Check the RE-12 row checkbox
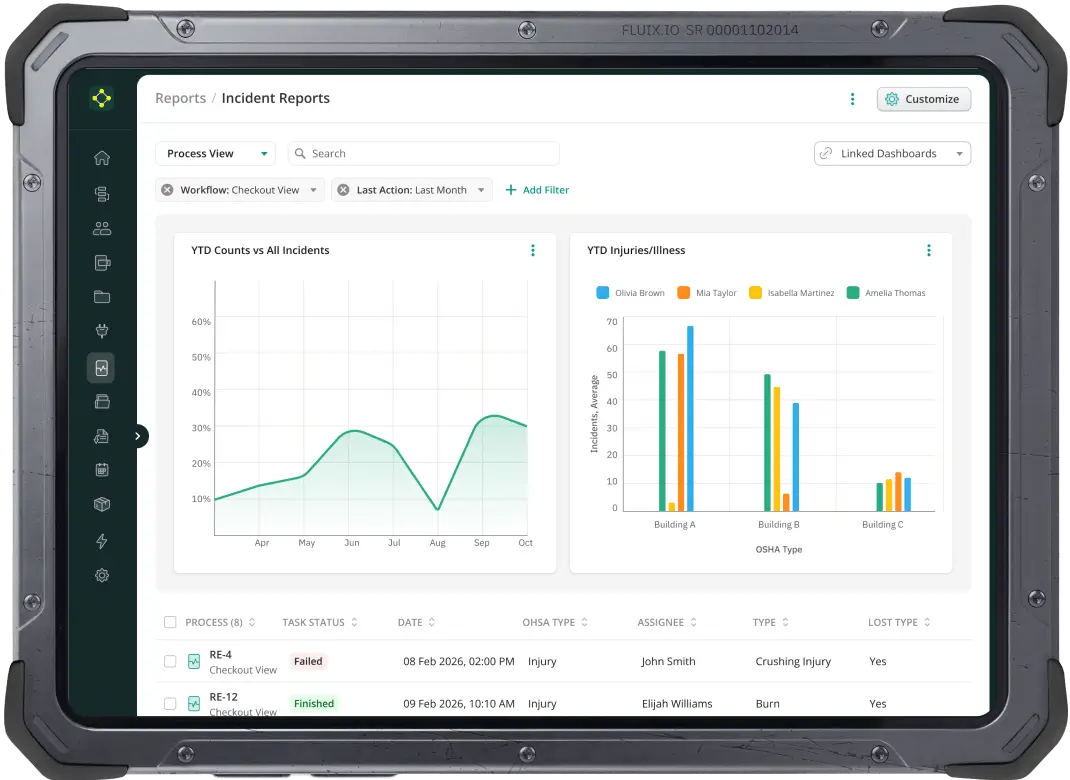Screen dimensions: 1070x780 (170, 703)
